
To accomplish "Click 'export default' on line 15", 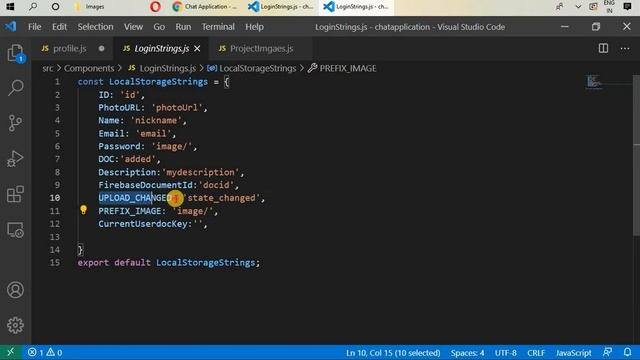I will click(114, 262).
